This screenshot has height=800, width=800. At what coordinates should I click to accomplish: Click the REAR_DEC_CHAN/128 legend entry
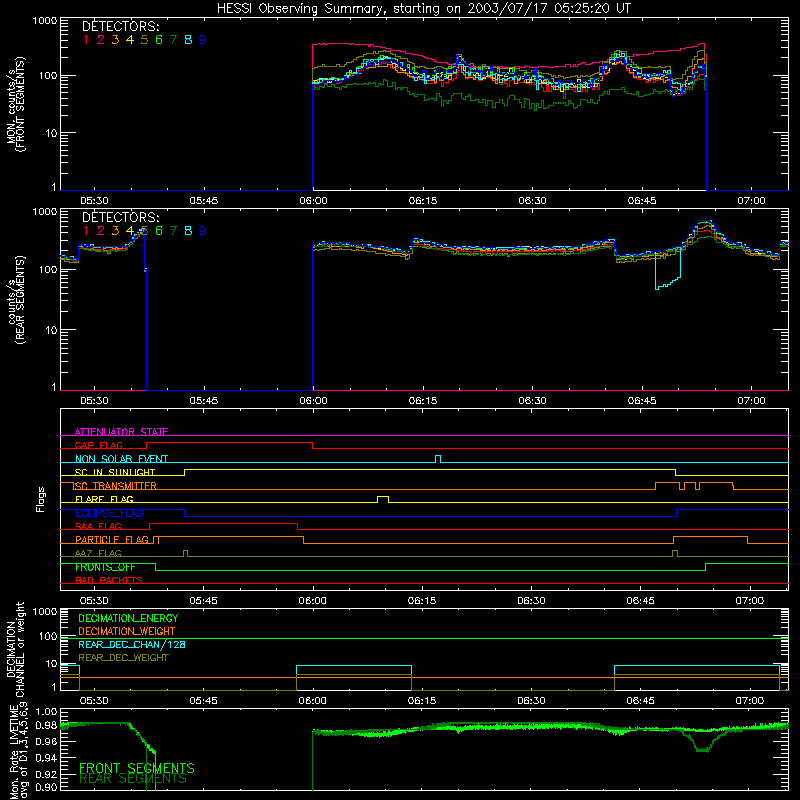click(132, 644)
